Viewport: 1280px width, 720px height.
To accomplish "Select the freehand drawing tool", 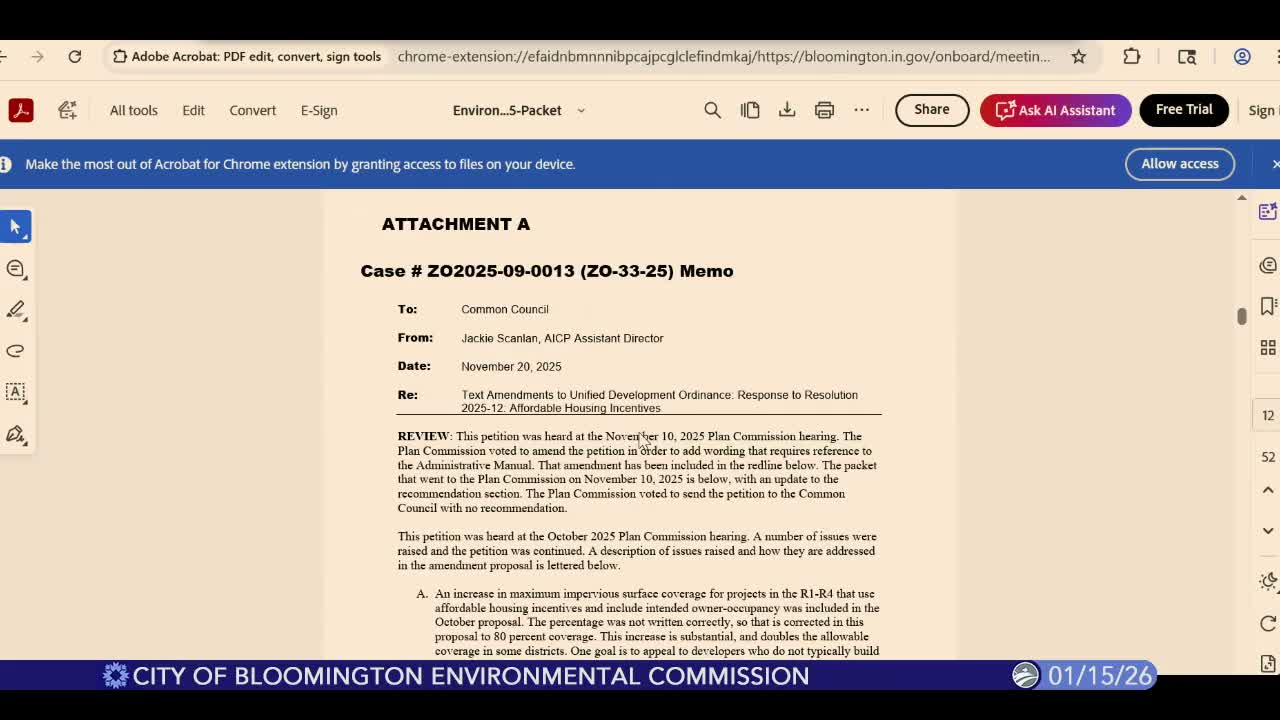I will click(15, 351).
